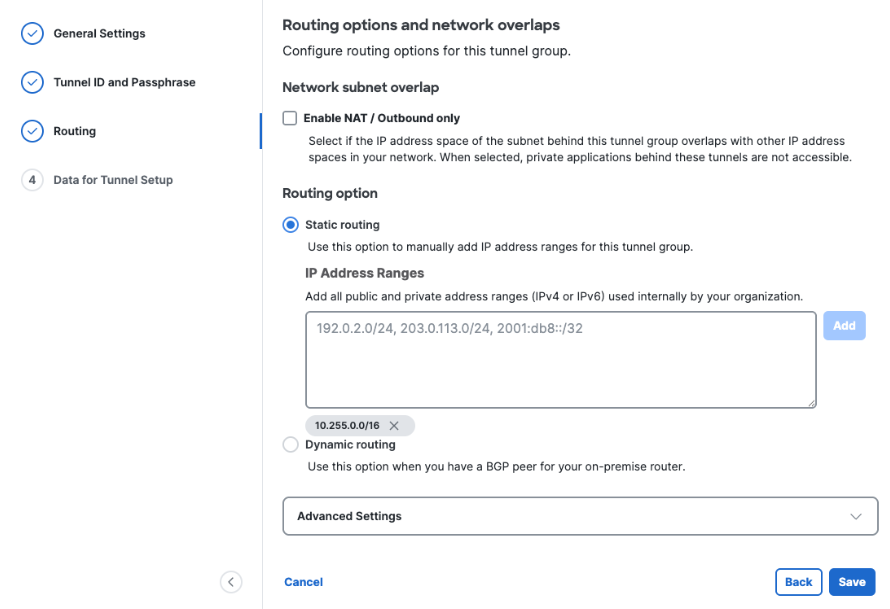
Task: Expand the Advanced Settings section
Action: (580, 516)
